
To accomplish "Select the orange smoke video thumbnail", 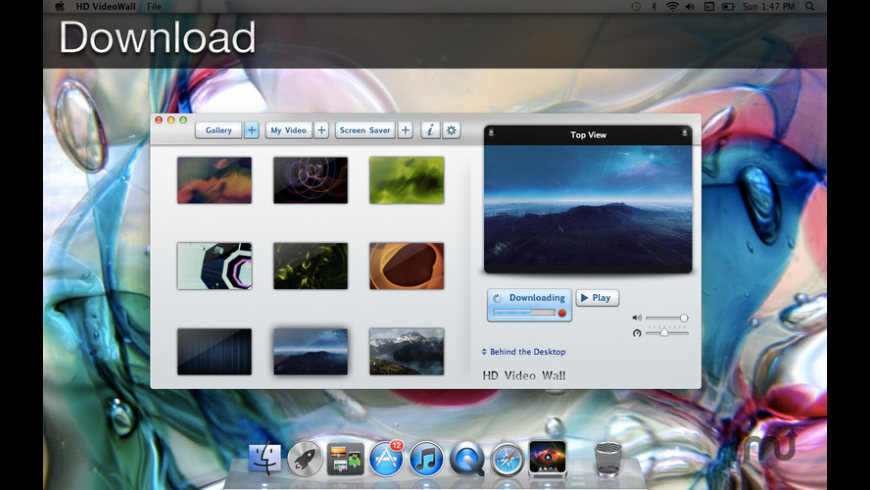I will coord(214,180).
